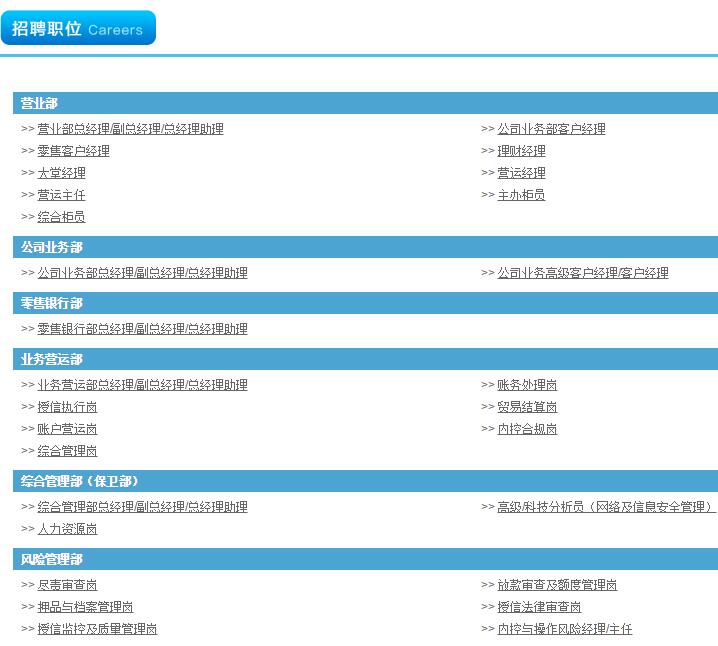Click the 招聘职位 Careers header tab
This screenshot has width=718, height=646.
click(x=78, y=29)
